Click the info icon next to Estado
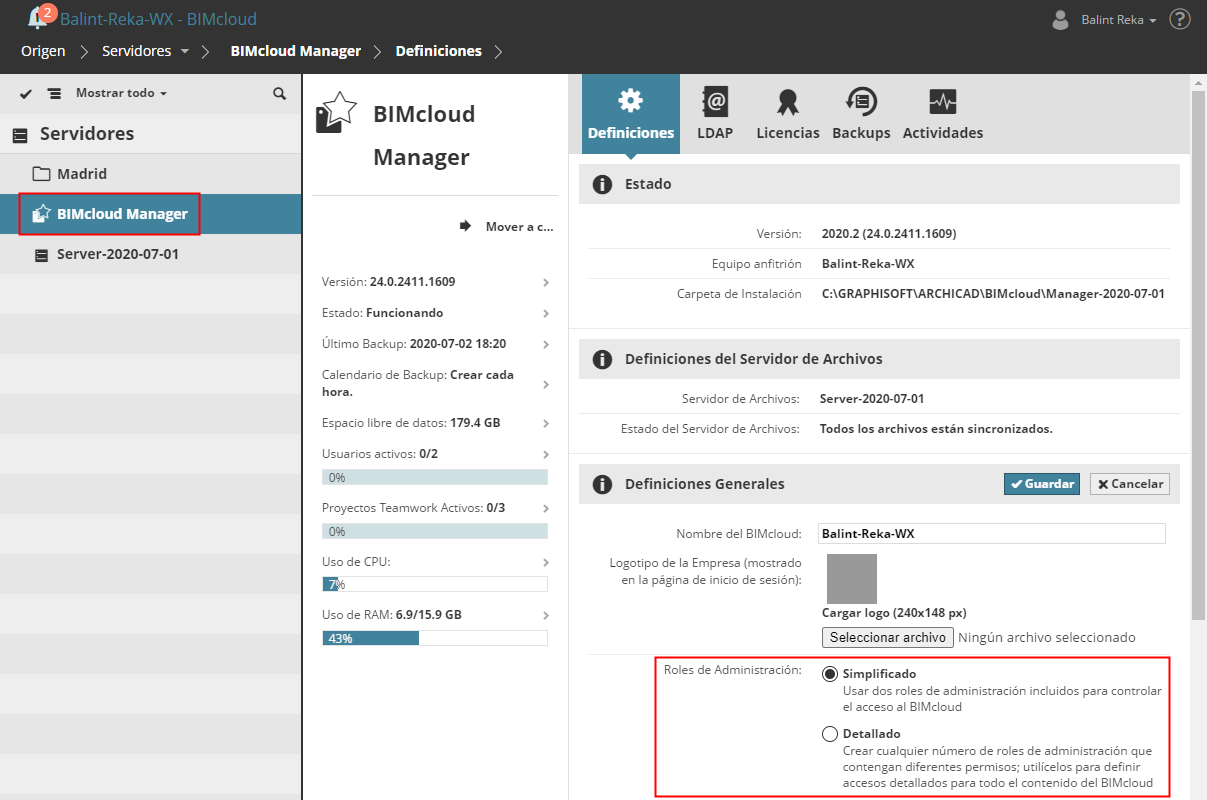The height and width of the screenshot is (800, 1207). pyautogui.click(x=602, y=185)
